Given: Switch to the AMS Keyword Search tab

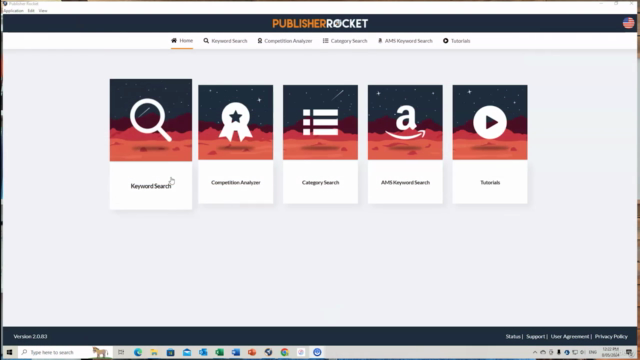Looking at the screenshot, I should (405, 41).
